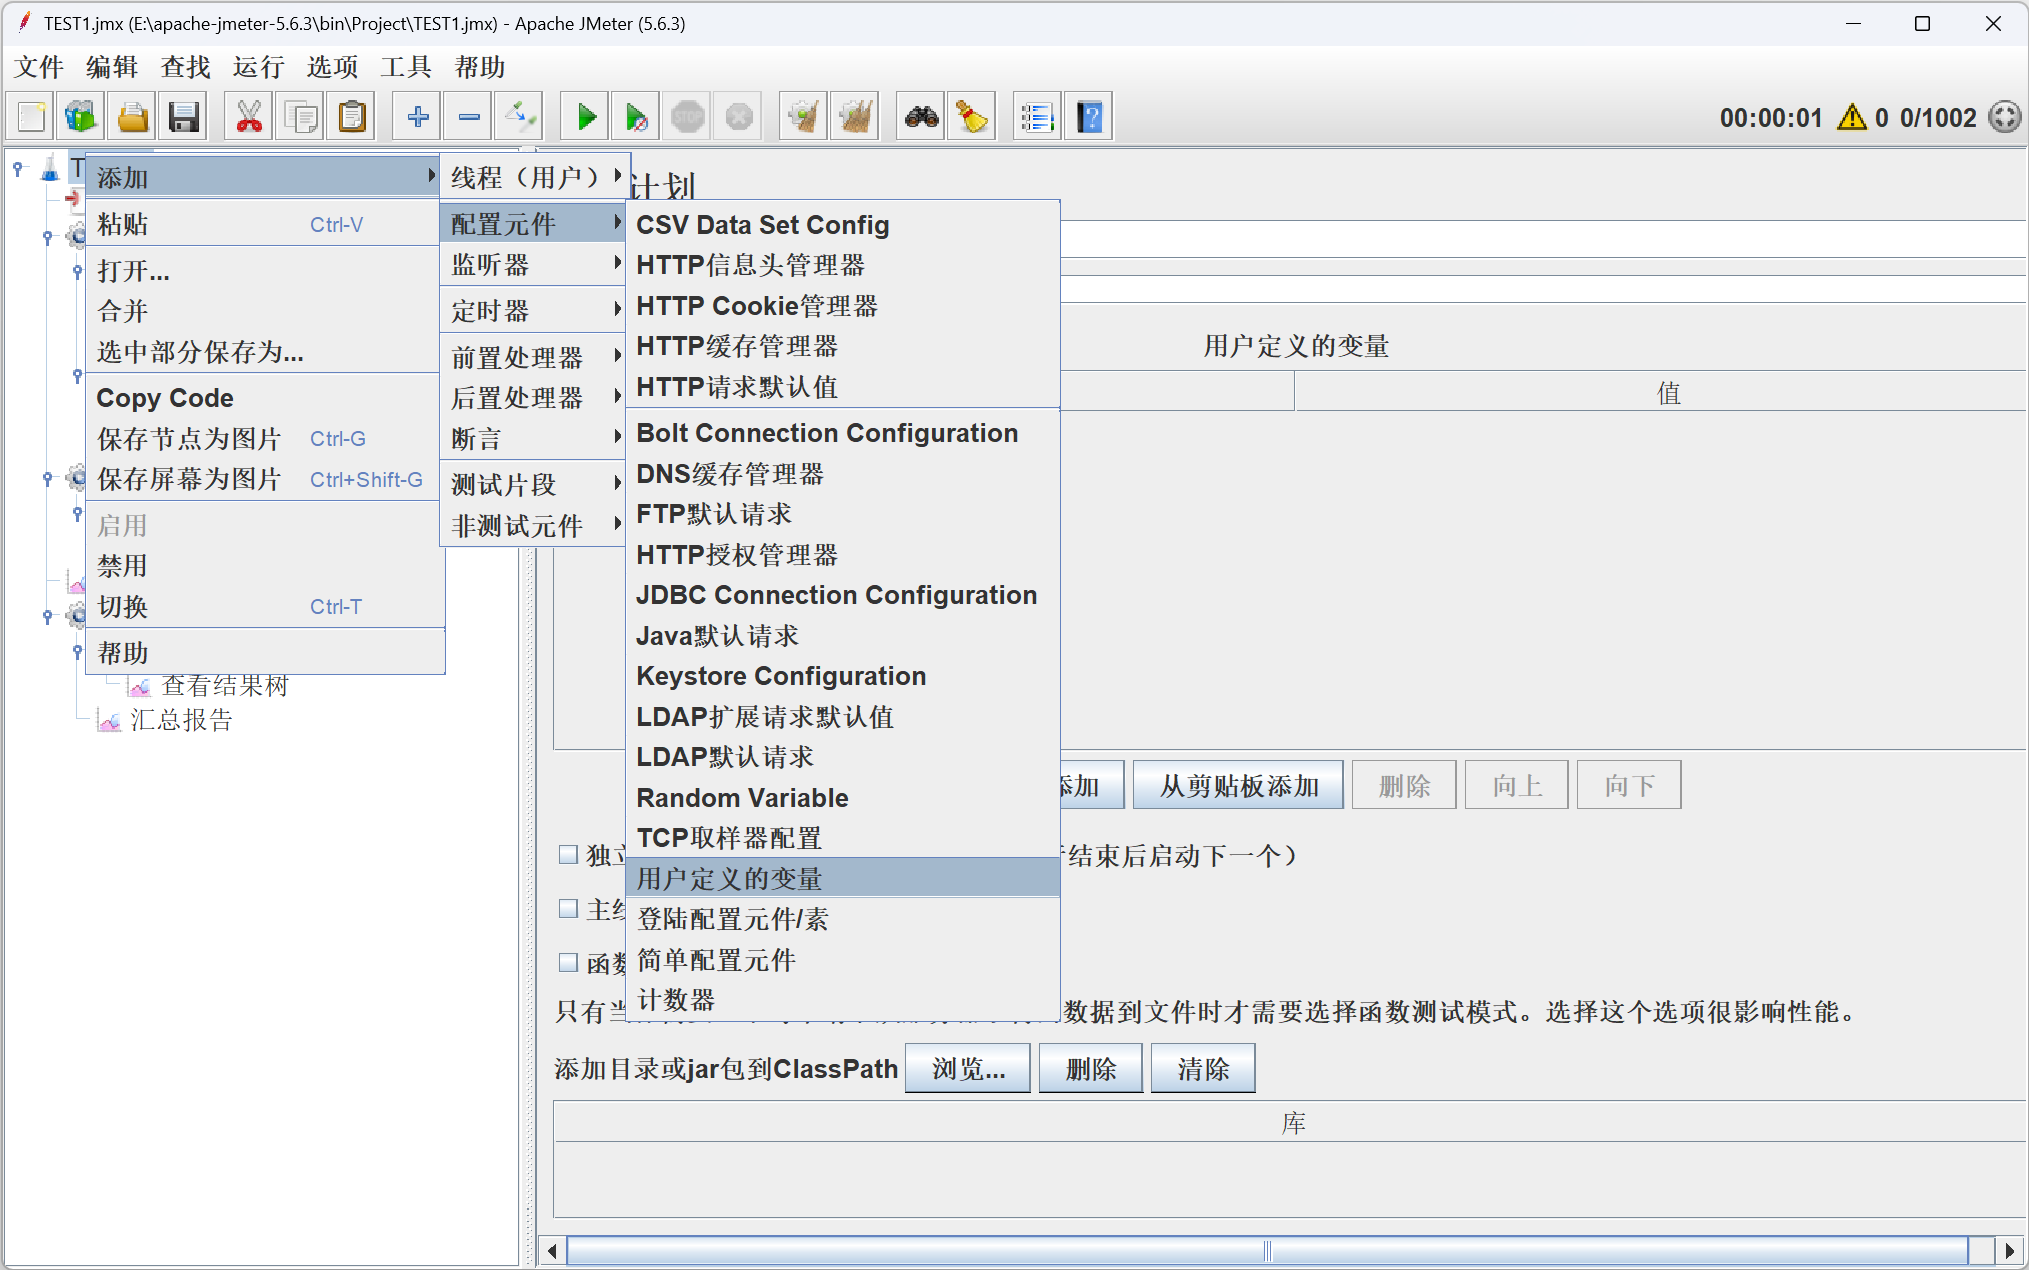Click the Copy icon in toolbar
2029x1270 pixels.
(x=301, y=117)
